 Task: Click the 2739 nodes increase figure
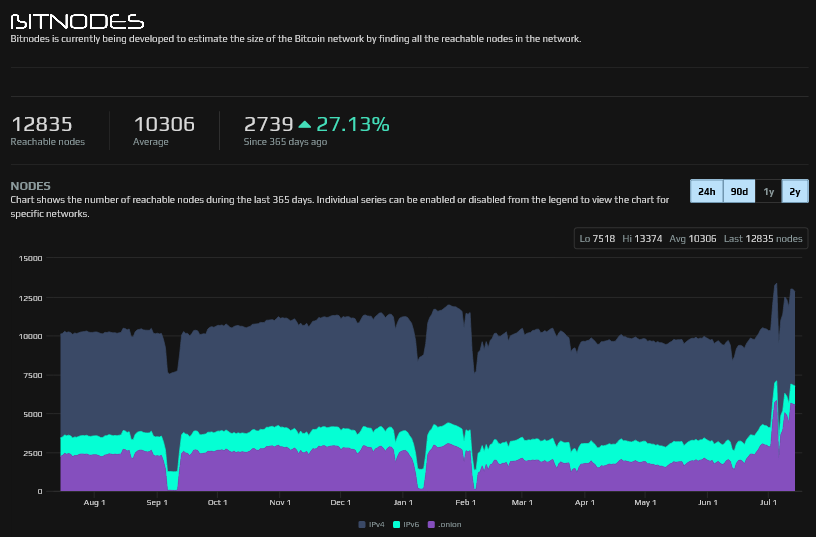point(268,125)
